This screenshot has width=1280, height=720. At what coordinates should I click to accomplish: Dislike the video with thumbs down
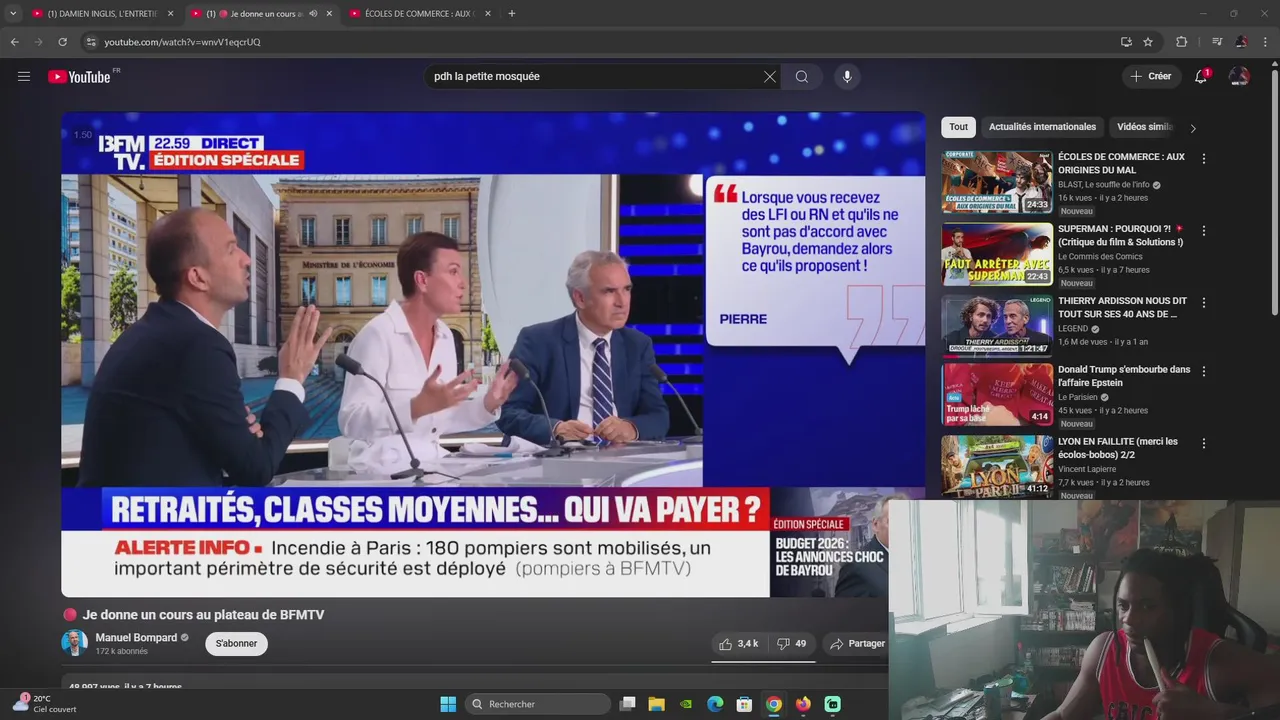click(x=792, y=644)
